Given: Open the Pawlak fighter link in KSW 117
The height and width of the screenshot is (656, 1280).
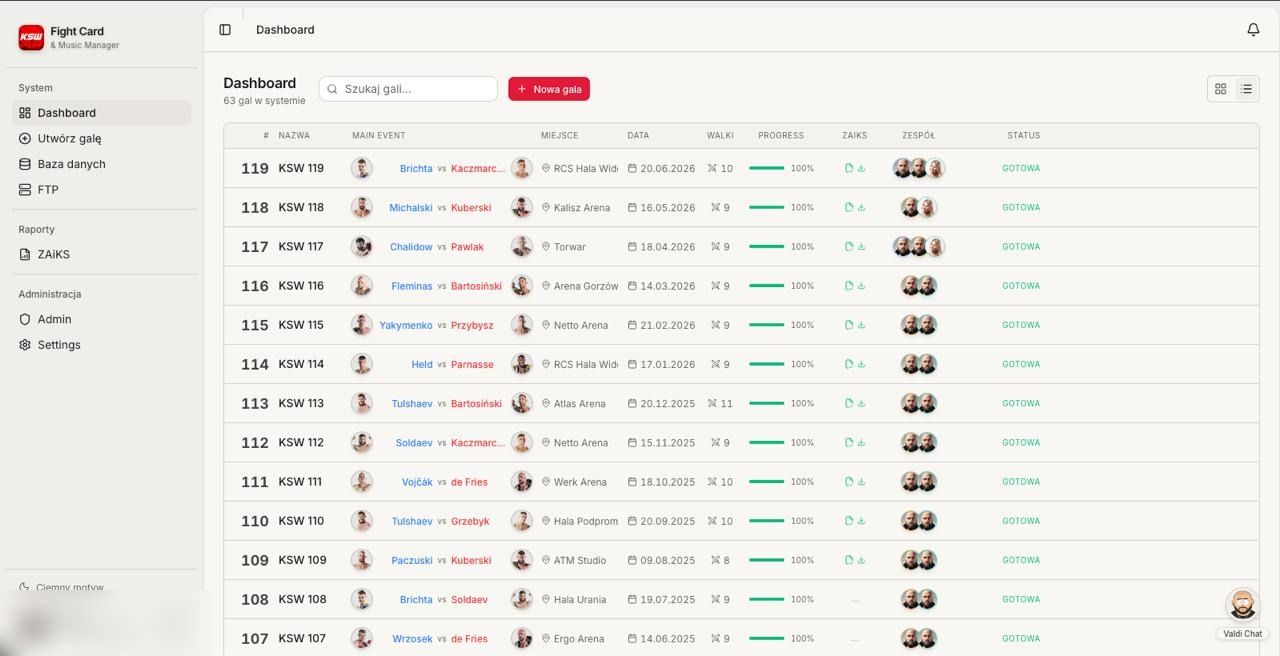Looking at the screenshot, I should click(x=467, y=247).
